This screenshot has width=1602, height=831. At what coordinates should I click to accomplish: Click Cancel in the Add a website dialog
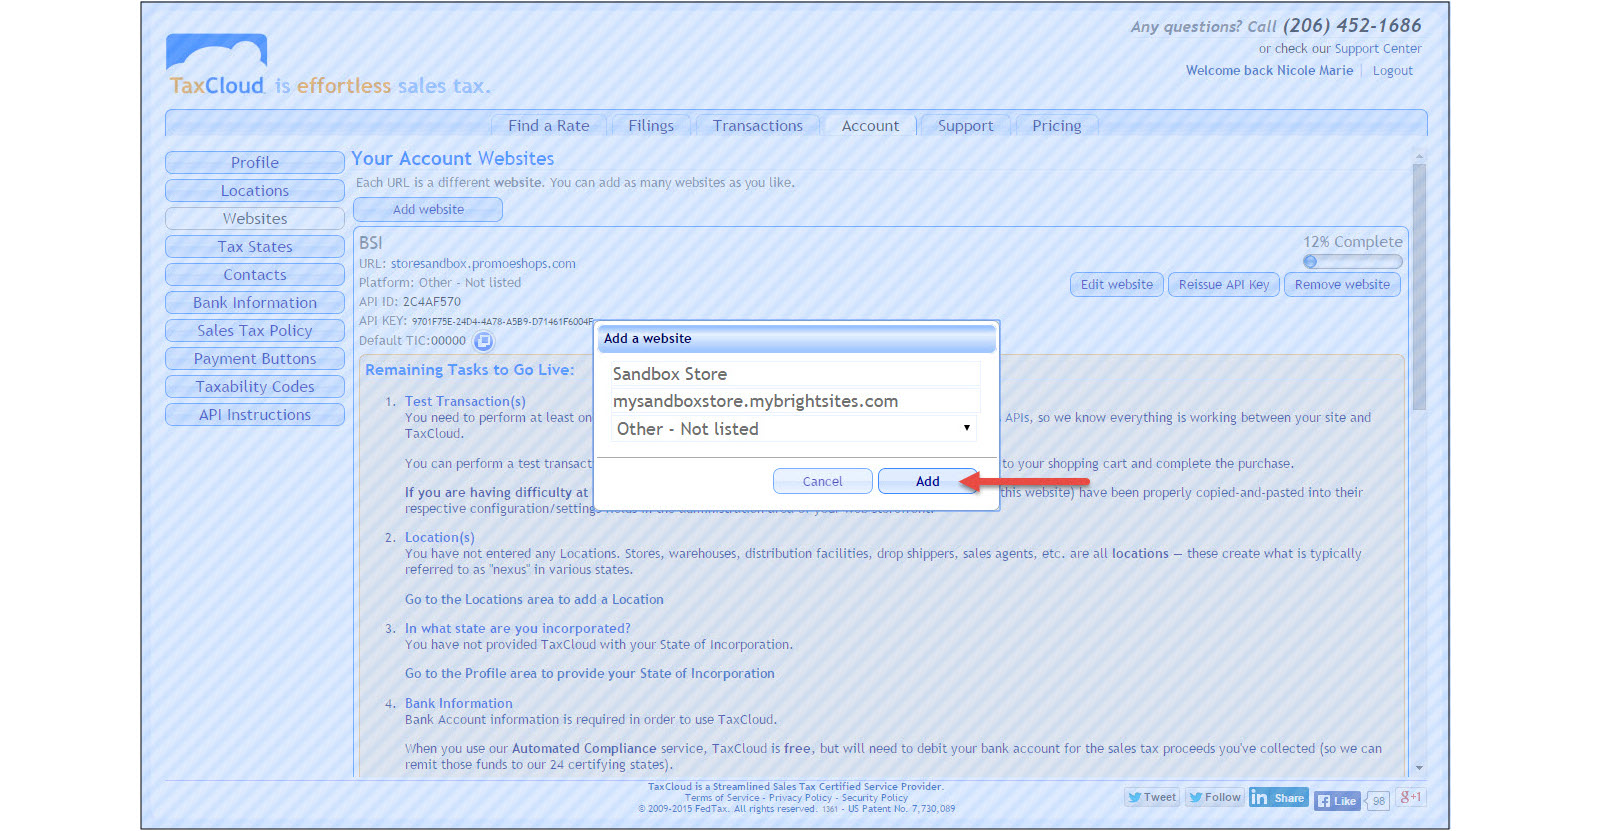(x=823, y=482)
